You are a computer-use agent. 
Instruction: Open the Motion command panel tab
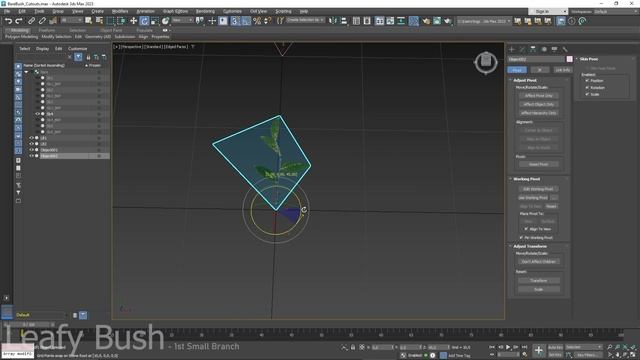[x=544, y=49]
